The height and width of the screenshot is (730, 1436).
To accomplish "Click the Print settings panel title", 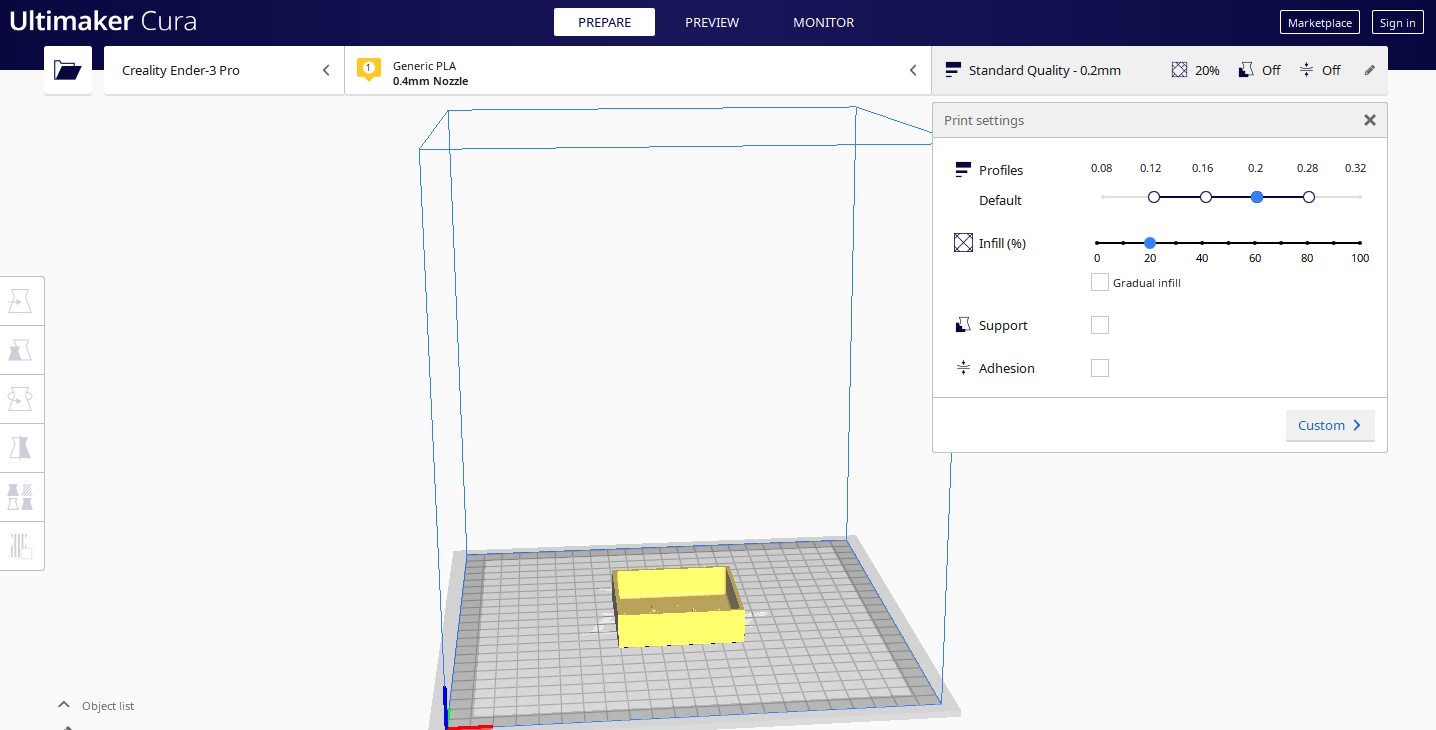I will click(984, 120).
